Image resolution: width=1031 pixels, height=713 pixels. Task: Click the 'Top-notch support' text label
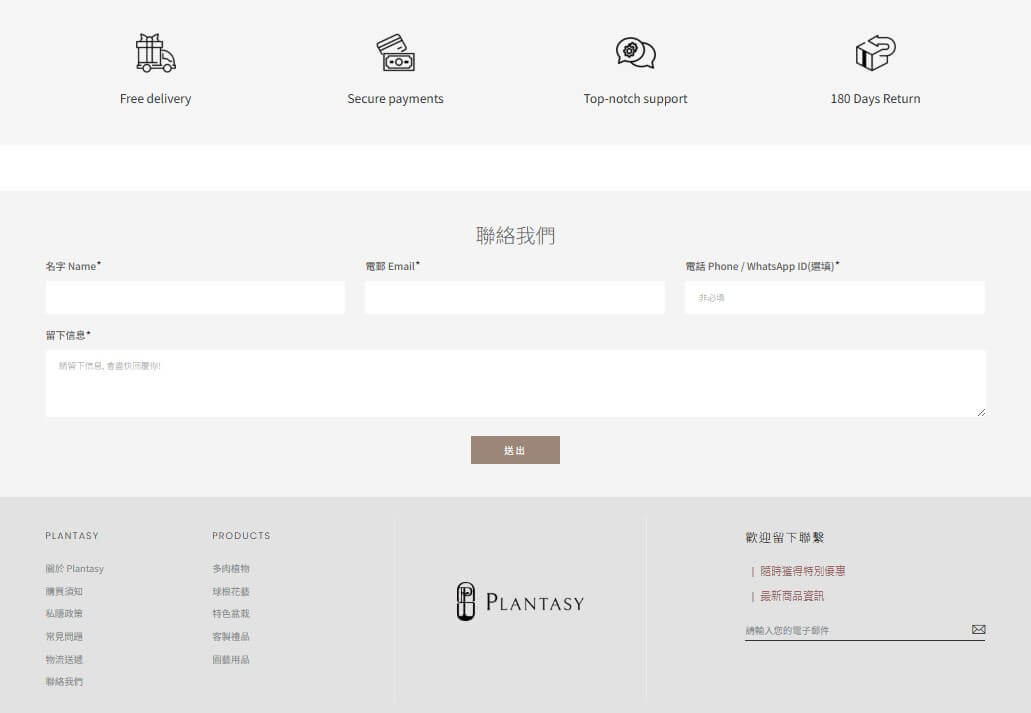[635, 99]
